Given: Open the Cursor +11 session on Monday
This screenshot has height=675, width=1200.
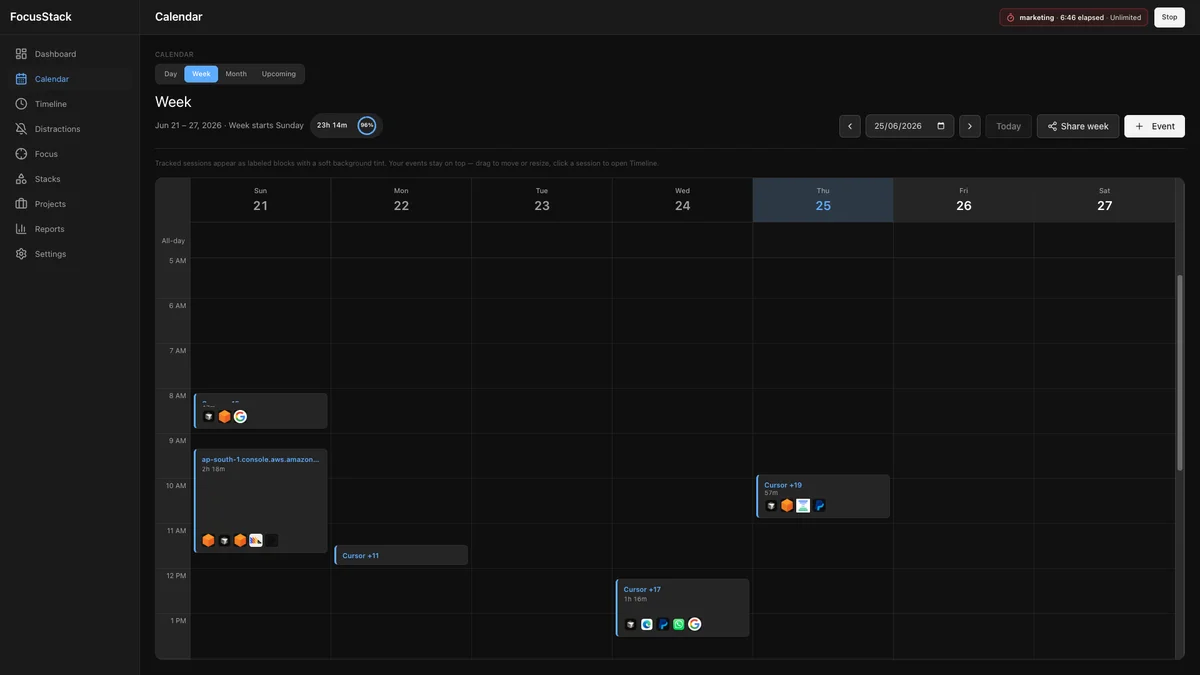Looking at the screenshot, I should point(401,555).
